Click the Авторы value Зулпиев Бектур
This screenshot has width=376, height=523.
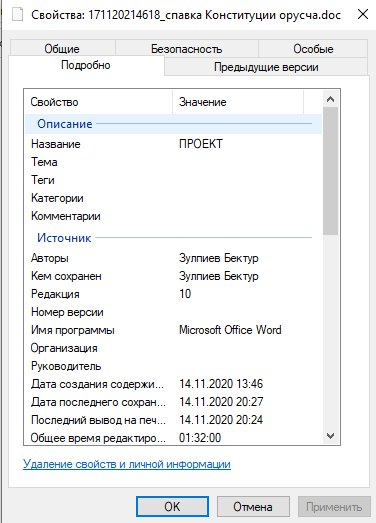point(219,258)
